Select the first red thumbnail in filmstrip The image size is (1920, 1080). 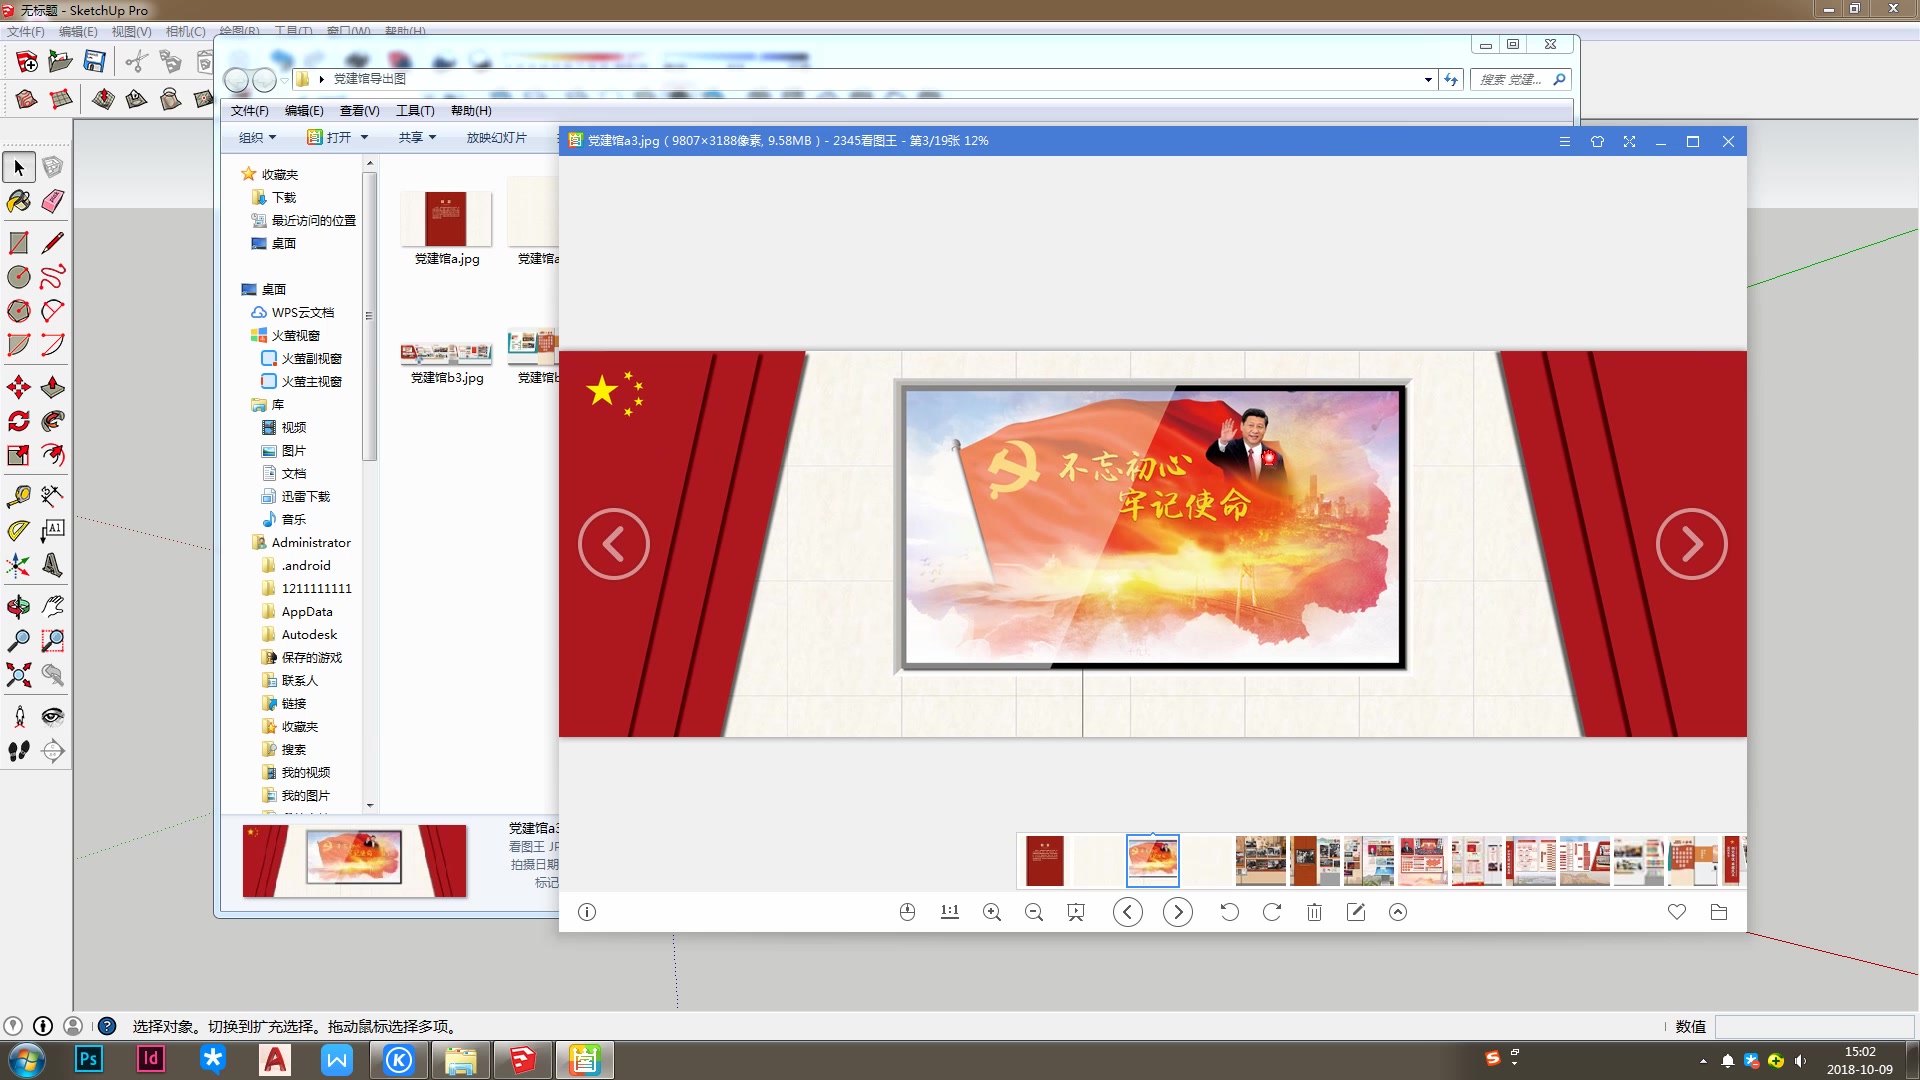point(1045,861)
